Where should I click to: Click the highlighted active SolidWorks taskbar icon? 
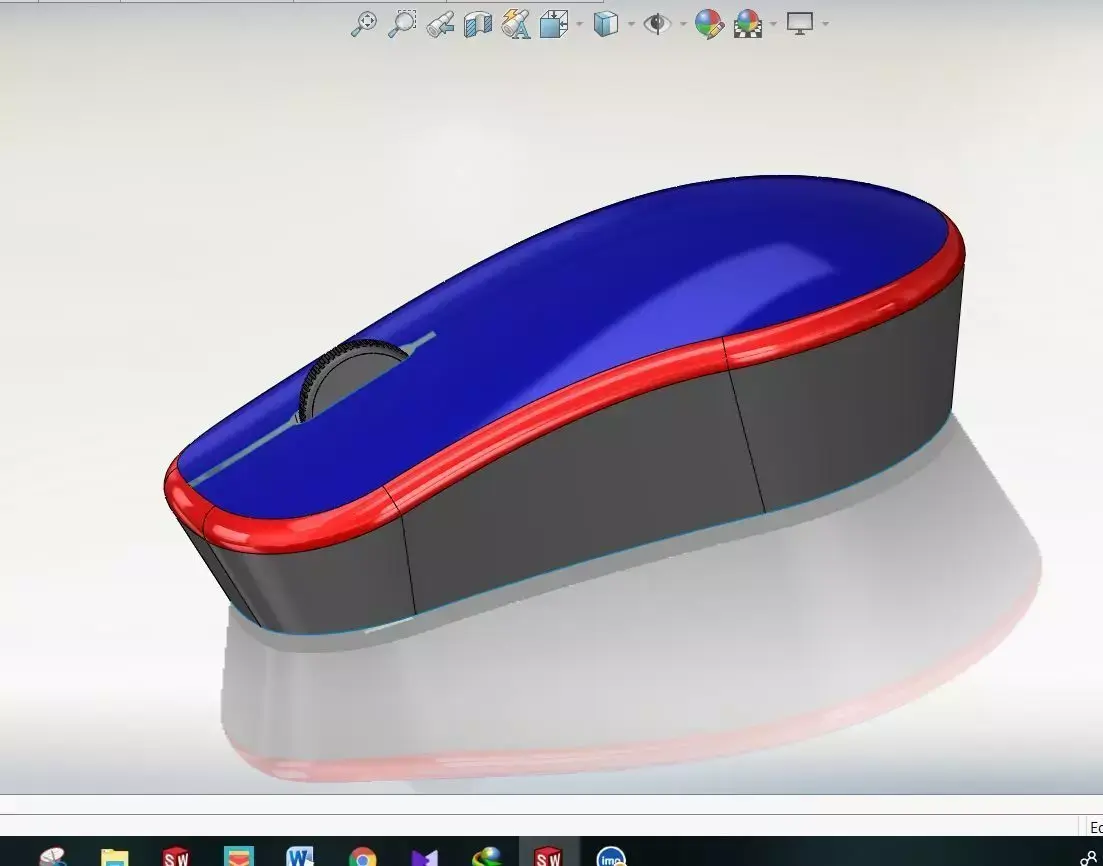[x=548, y=854]
